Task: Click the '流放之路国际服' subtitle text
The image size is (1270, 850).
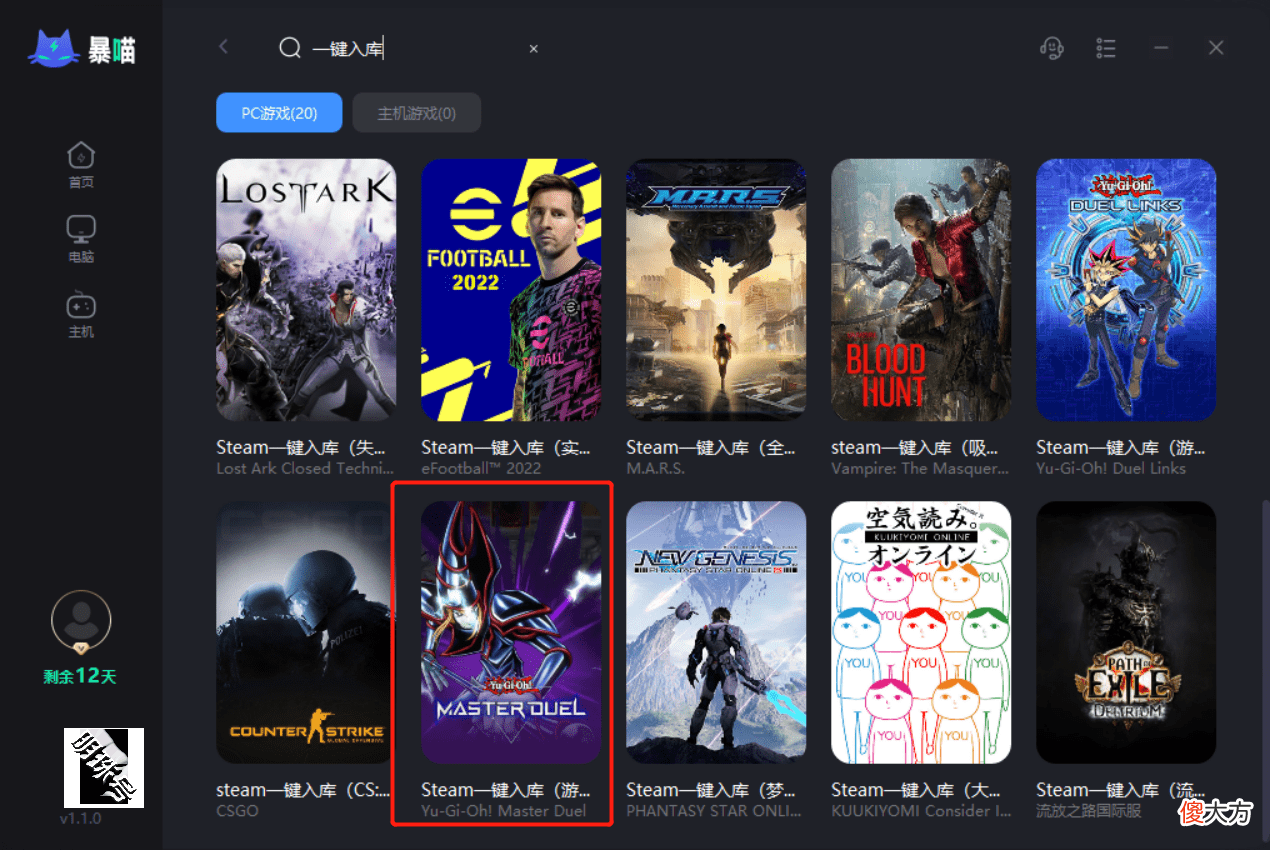Action: tap(1088, 811)
